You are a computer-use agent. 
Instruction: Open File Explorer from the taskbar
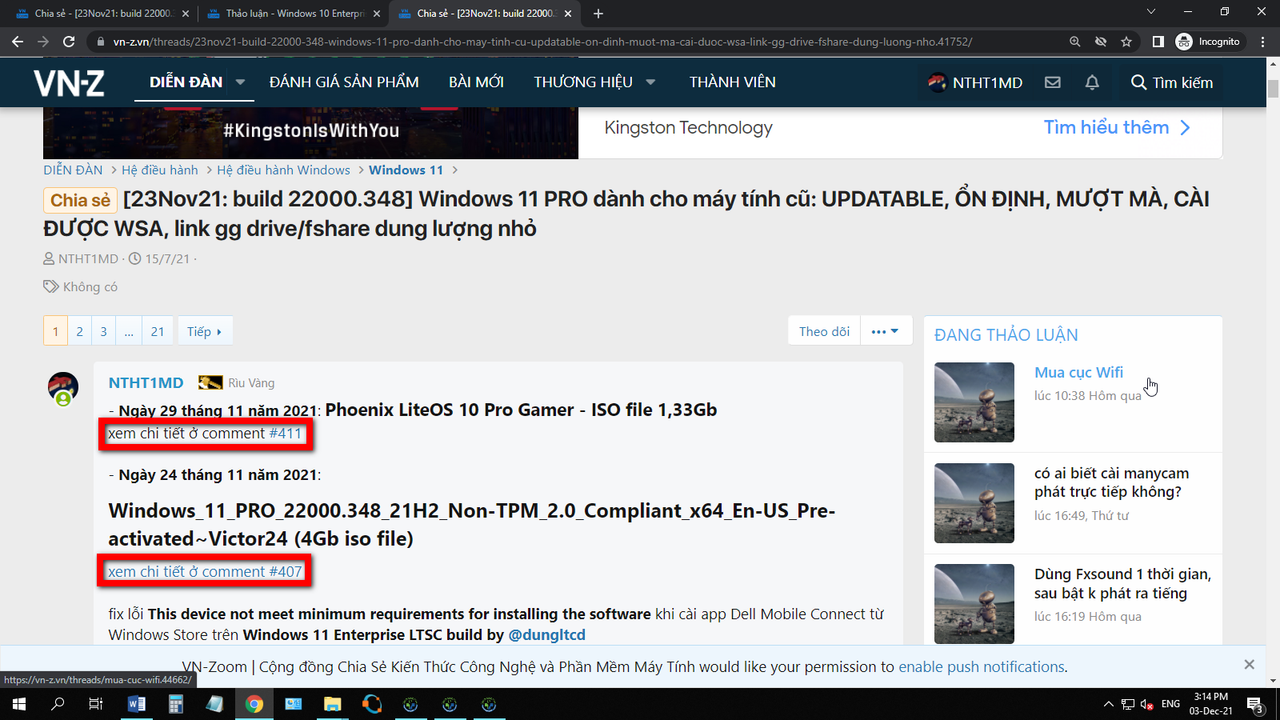point(332,705)
